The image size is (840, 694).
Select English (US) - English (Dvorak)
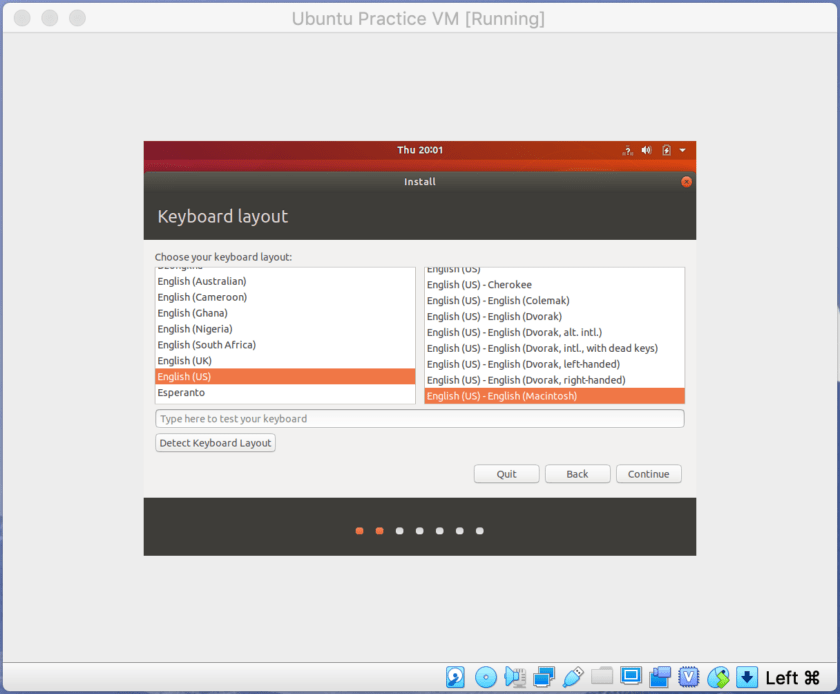(554, 317)
